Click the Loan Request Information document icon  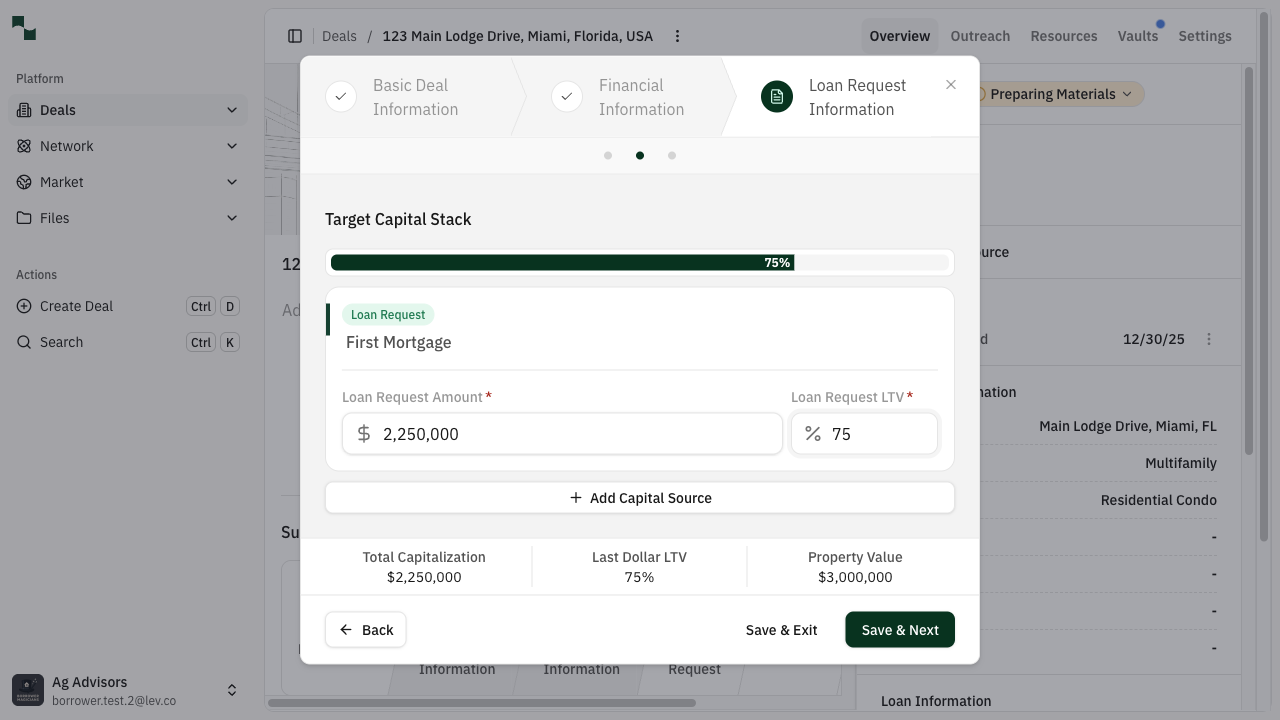point(777,97)
